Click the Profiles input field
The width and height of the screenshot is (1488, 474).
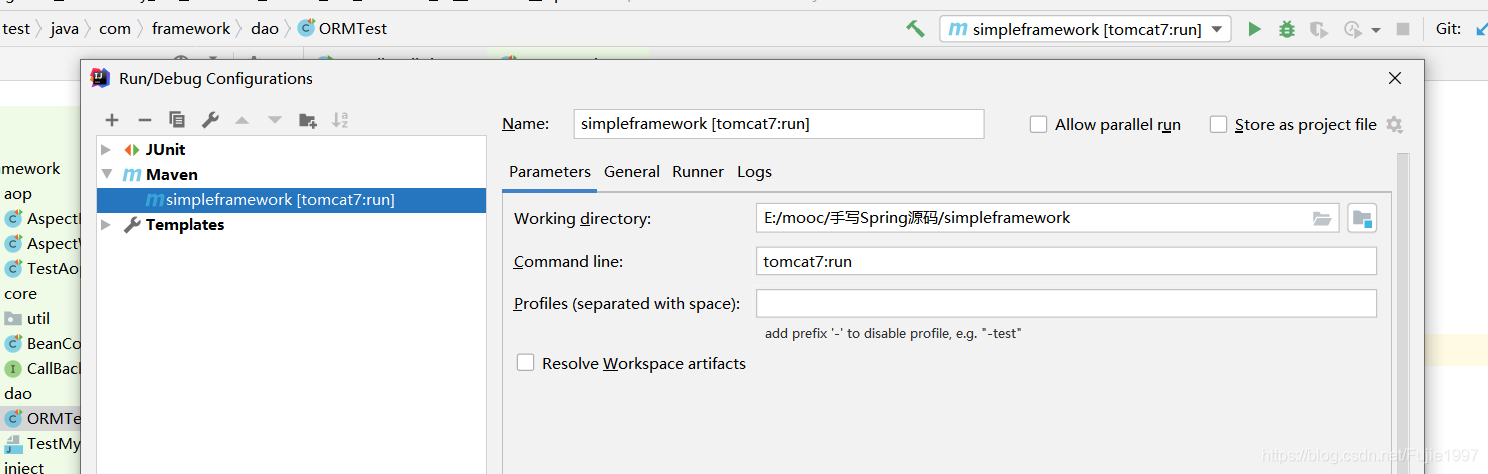1066,304
